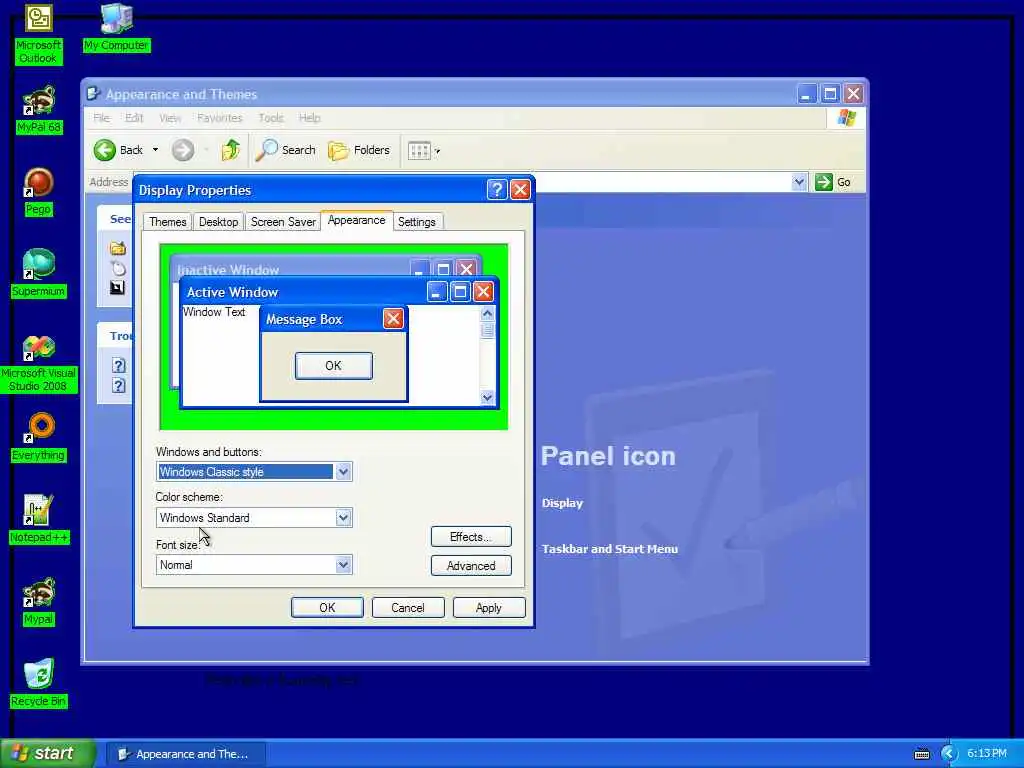Click first help icon under Troubleshooters panel
The height and width of the screenshot is (768, 1024).
(118, 366)
